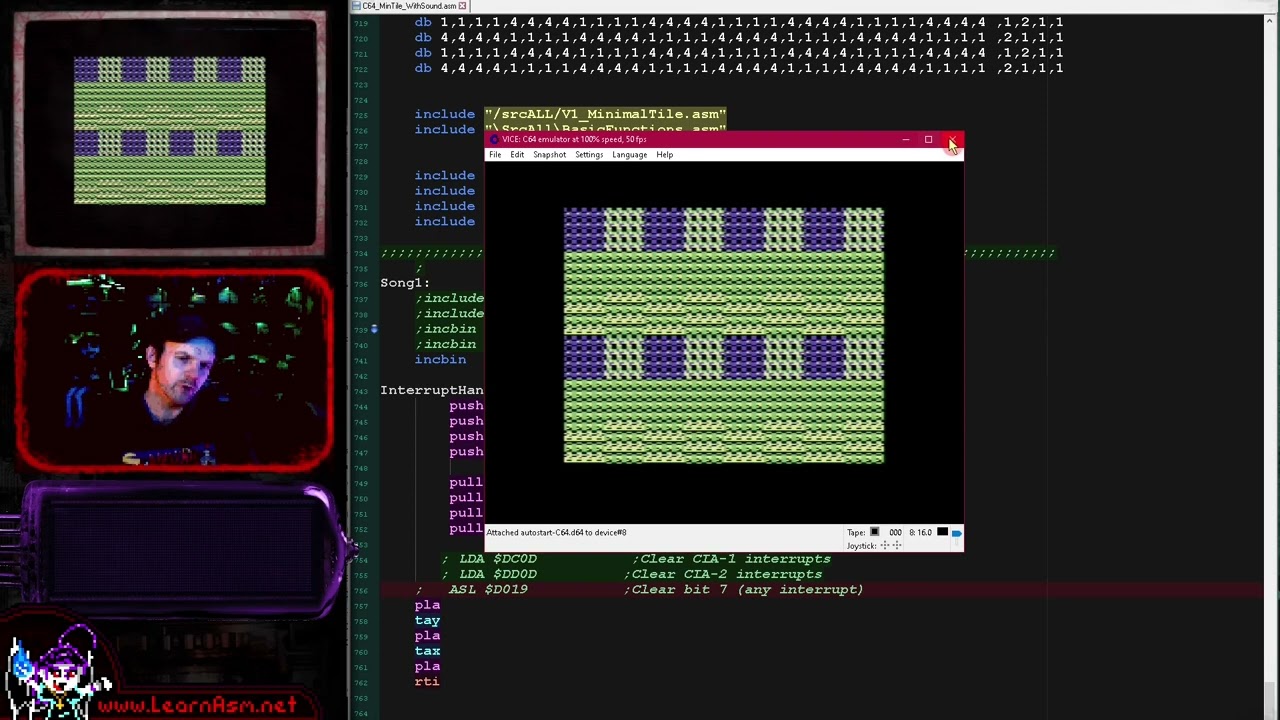Click the drive track readout 8: 16.0
This screenshot has width=1280, height=720.
point(920,533)
